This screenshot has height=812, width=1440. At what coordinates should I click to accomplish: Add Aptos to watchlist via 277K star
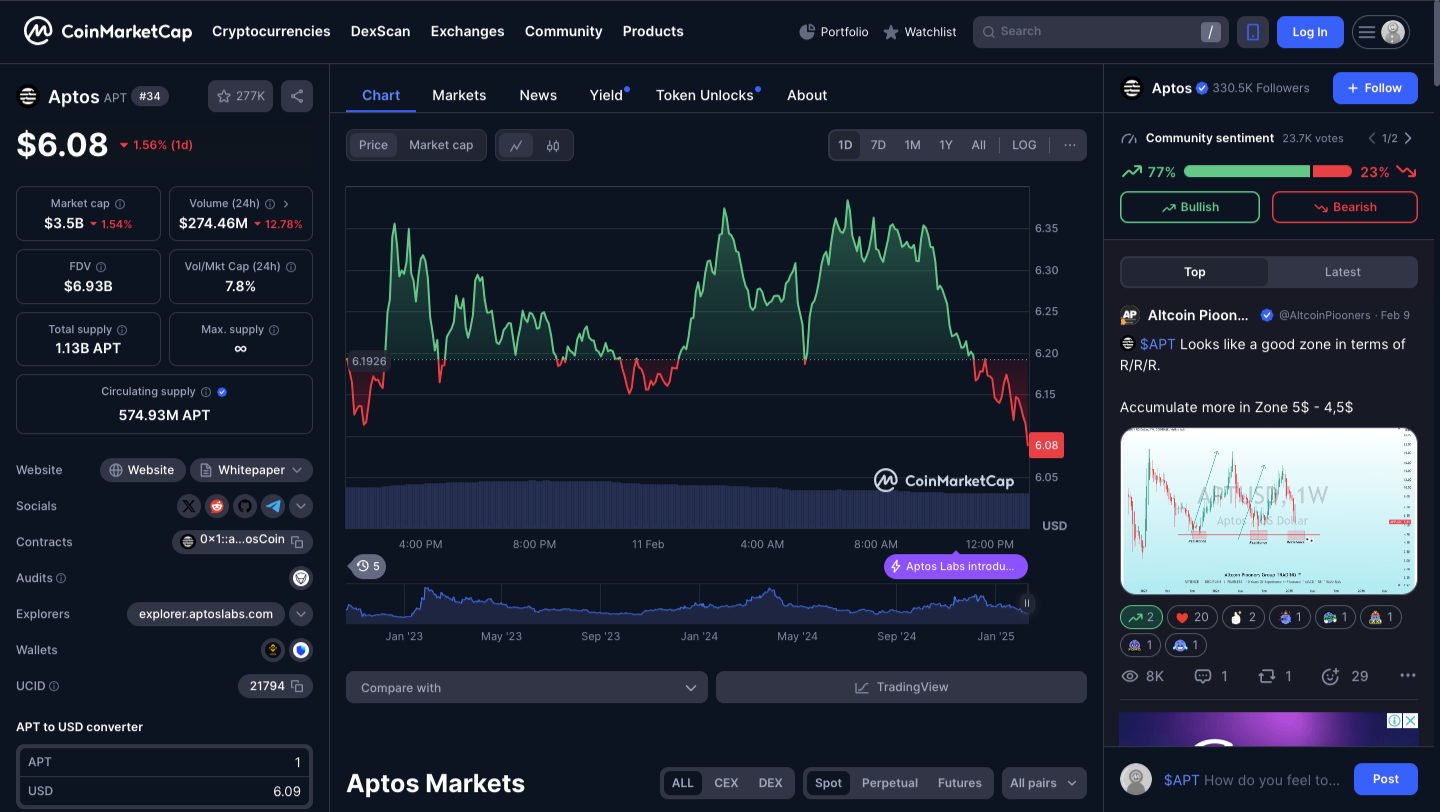240,96
